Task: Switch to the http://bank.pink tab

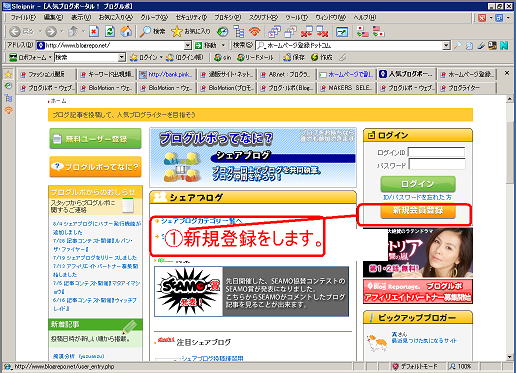Action: [167, 74]
